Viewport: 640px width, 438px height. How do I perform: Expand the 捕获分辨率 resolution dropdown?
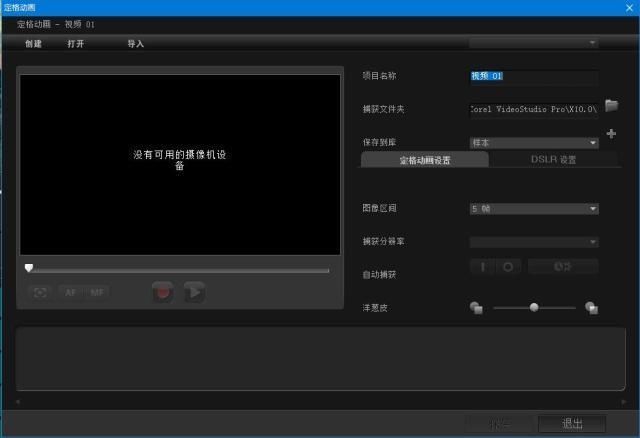pos(534,242)
